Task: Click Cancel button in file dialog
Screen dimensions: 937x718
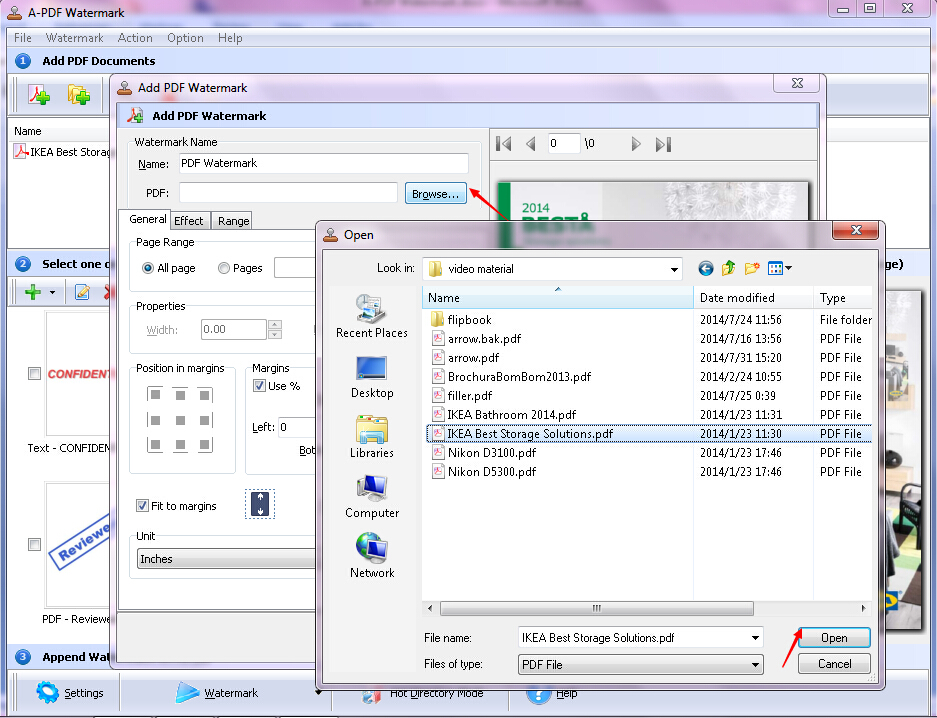Action: point(834,664)
